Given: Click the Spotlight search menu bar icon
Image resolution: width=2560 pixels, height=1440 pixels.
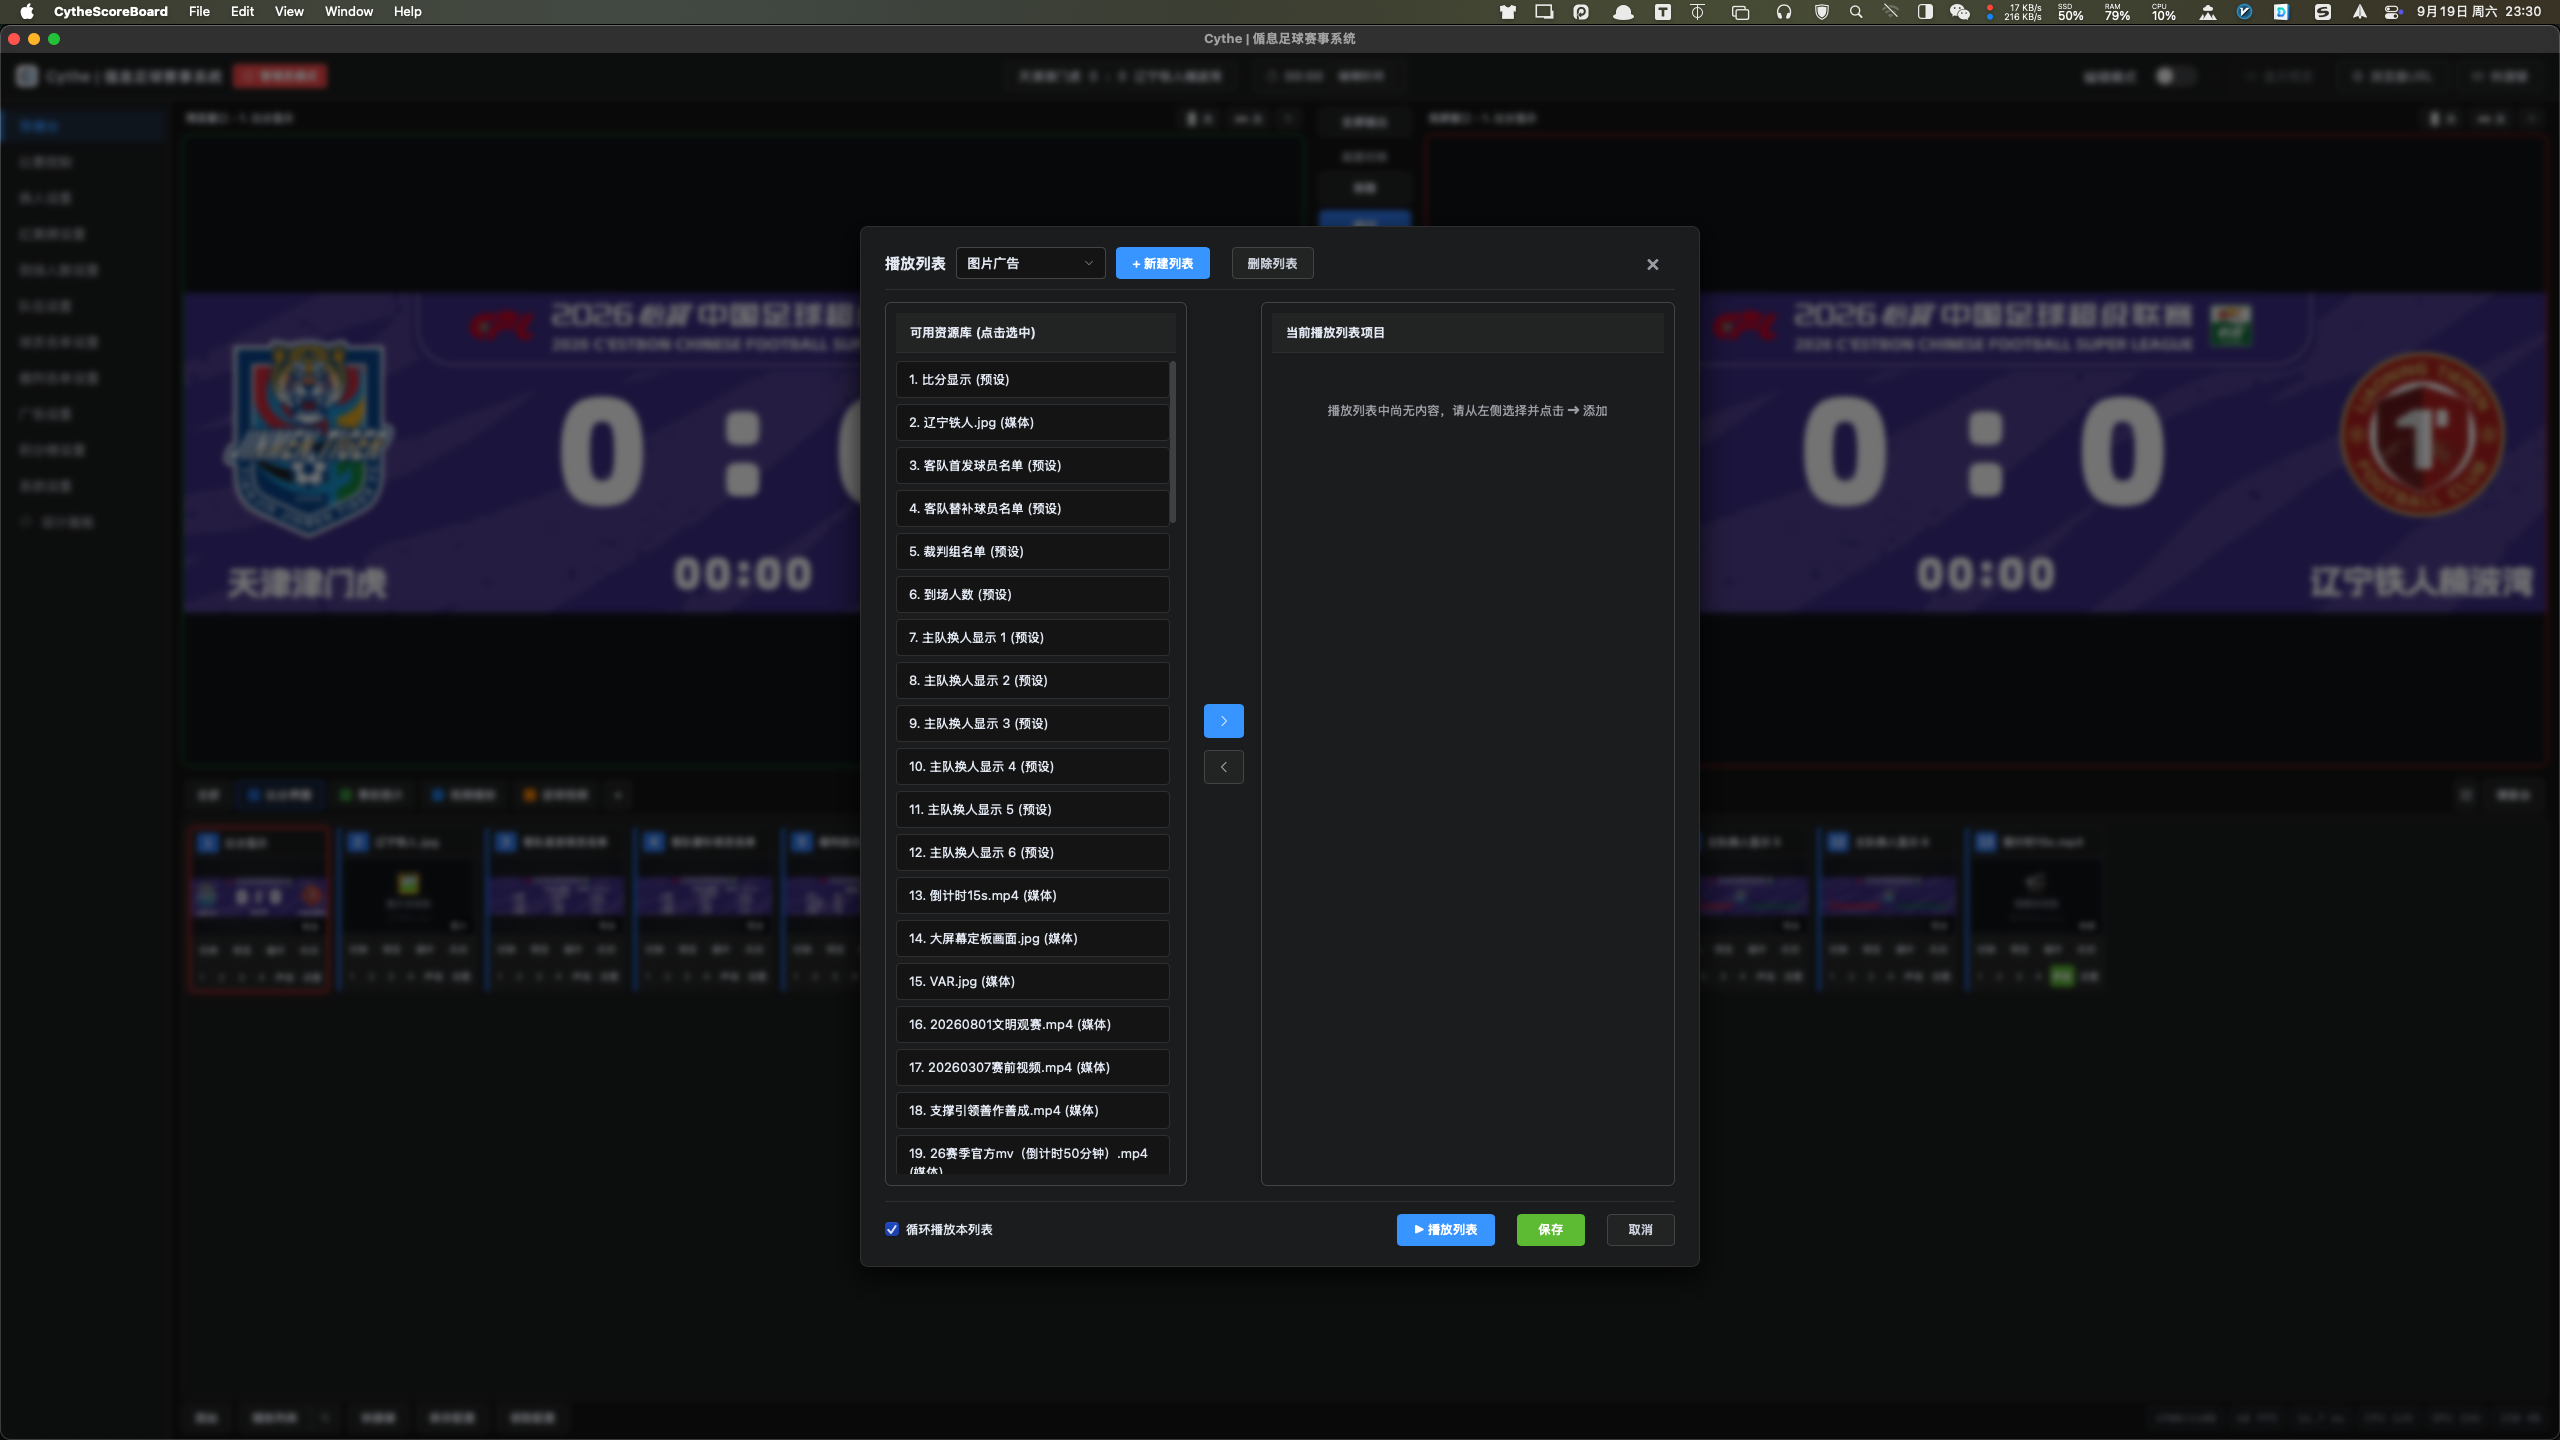Looking at the screenshot, I should [1856, 12].
